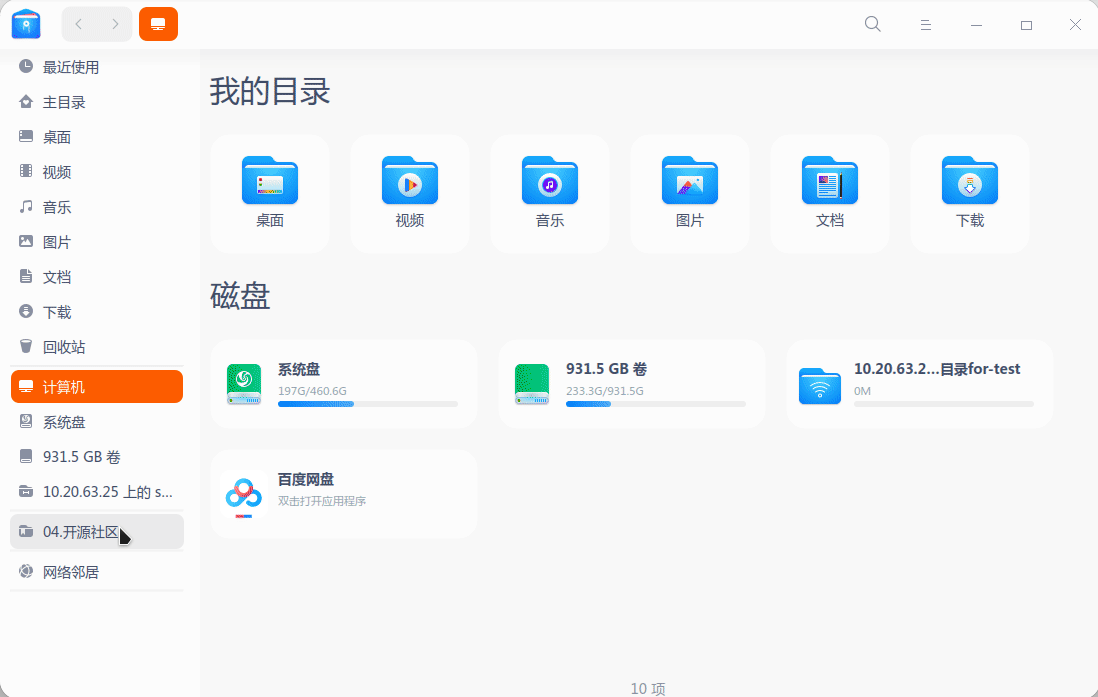The height and width of the screenshot is (697, 1098).
Task: Open the 文档 folder card
Action: point(830,194)
